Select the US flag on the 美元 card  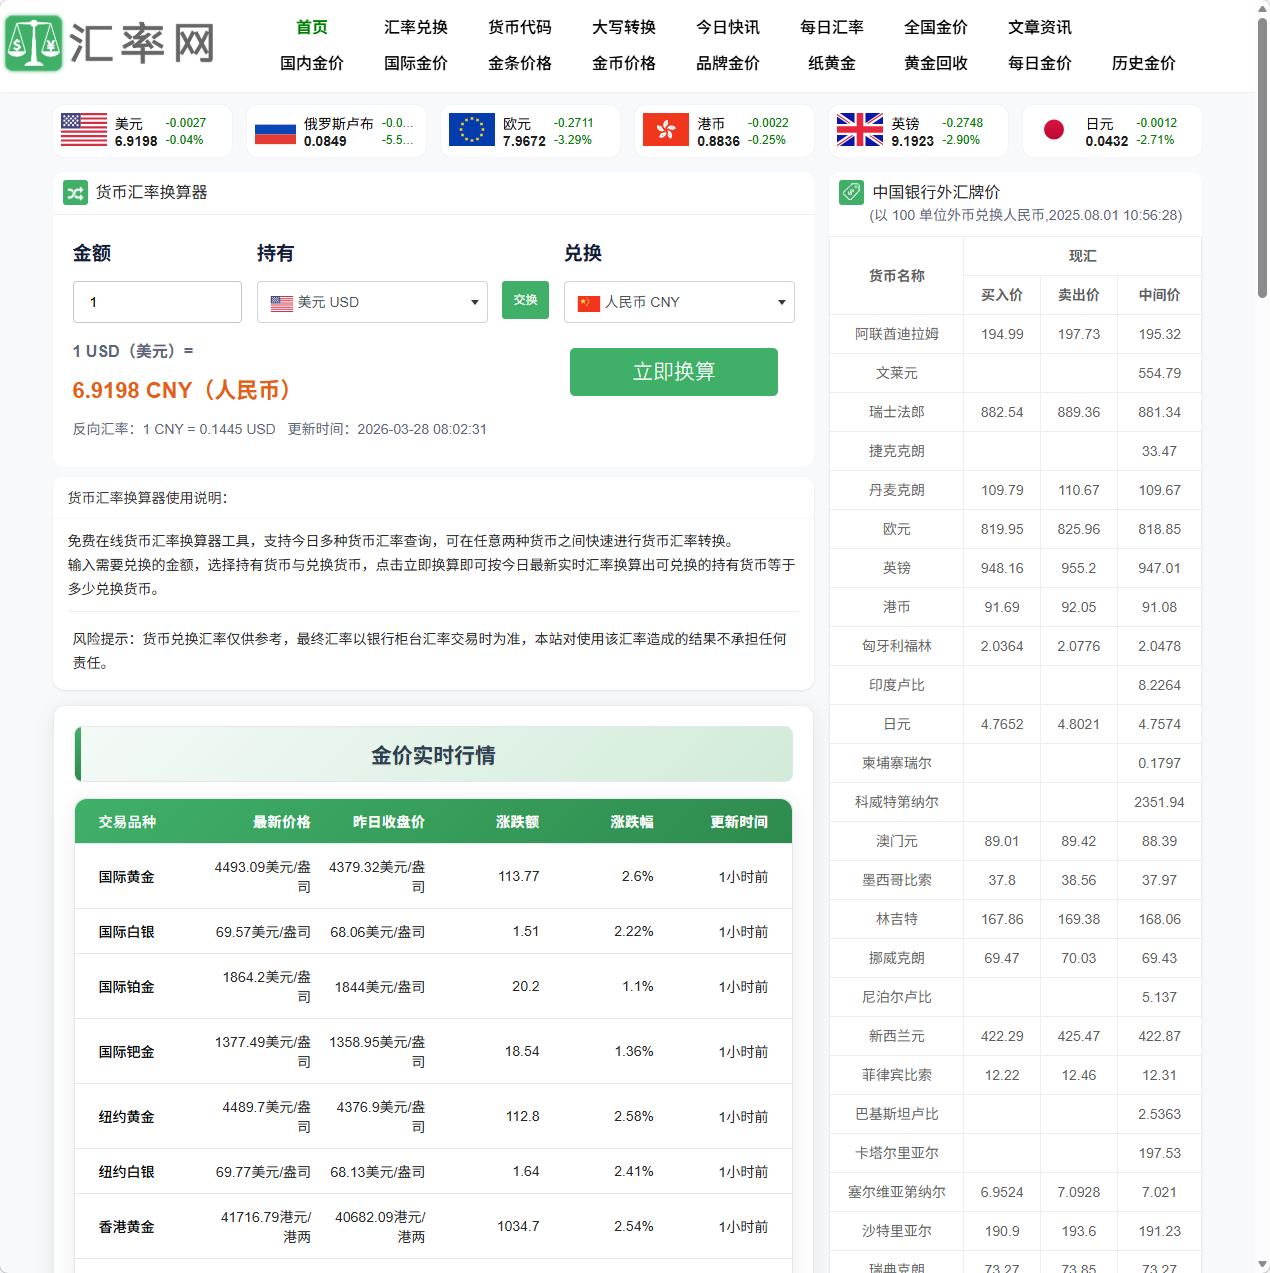(x=83, y=130)
